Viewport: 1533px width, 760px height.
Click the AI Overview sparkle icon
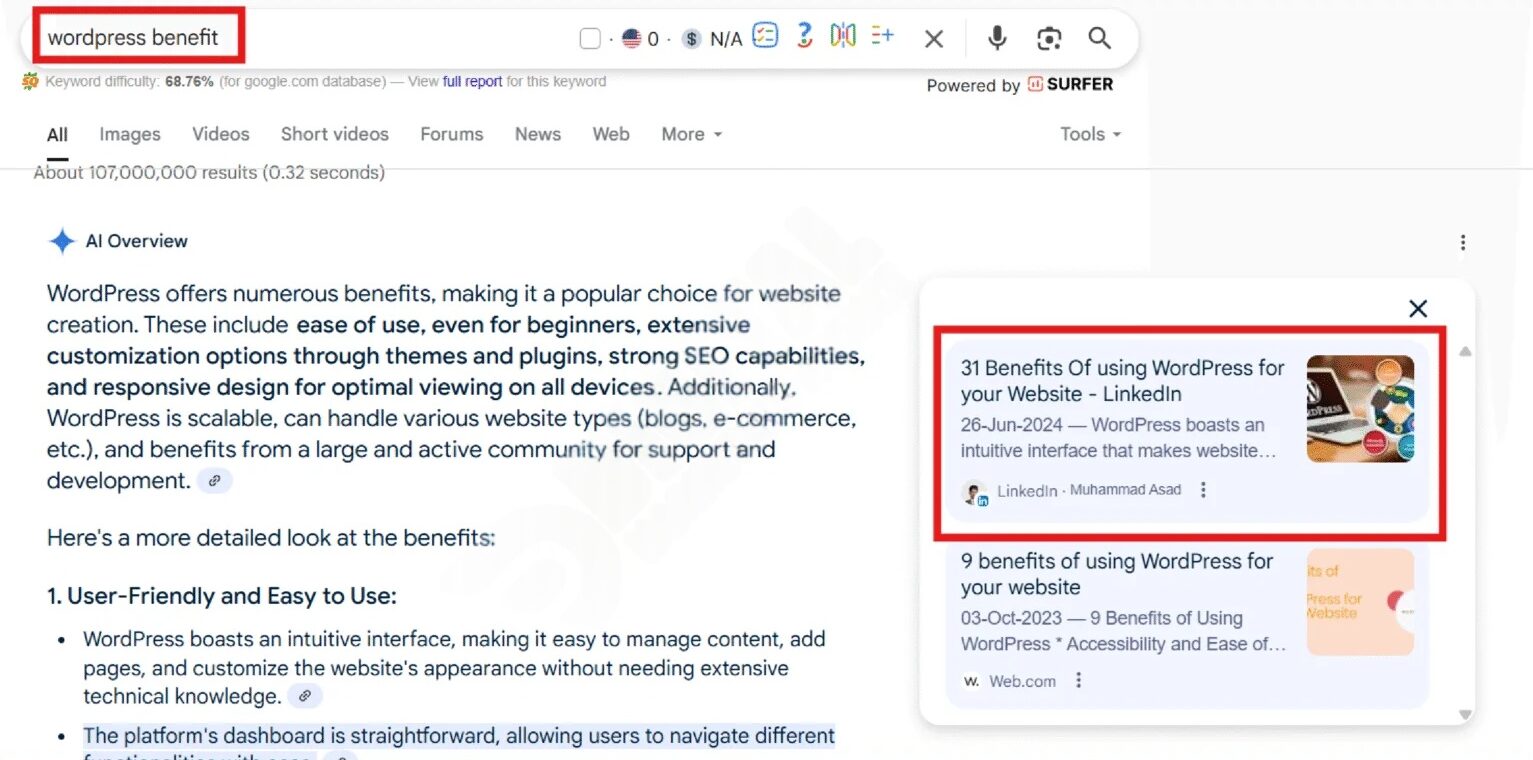click(x=61, y=241)
